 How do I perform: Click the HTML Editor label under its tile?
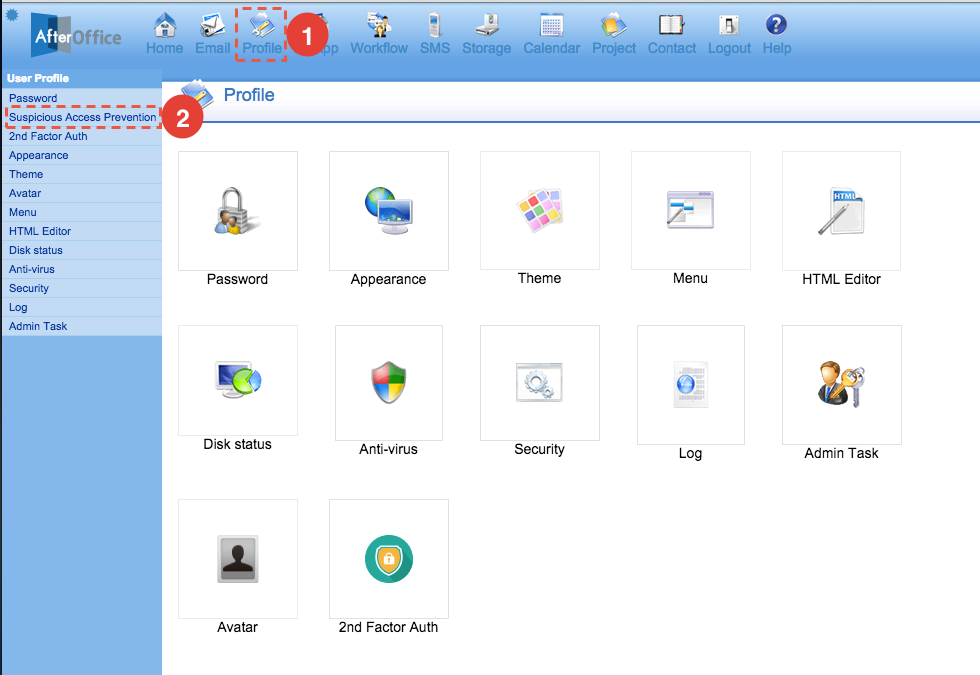click(x=841, y=279)
